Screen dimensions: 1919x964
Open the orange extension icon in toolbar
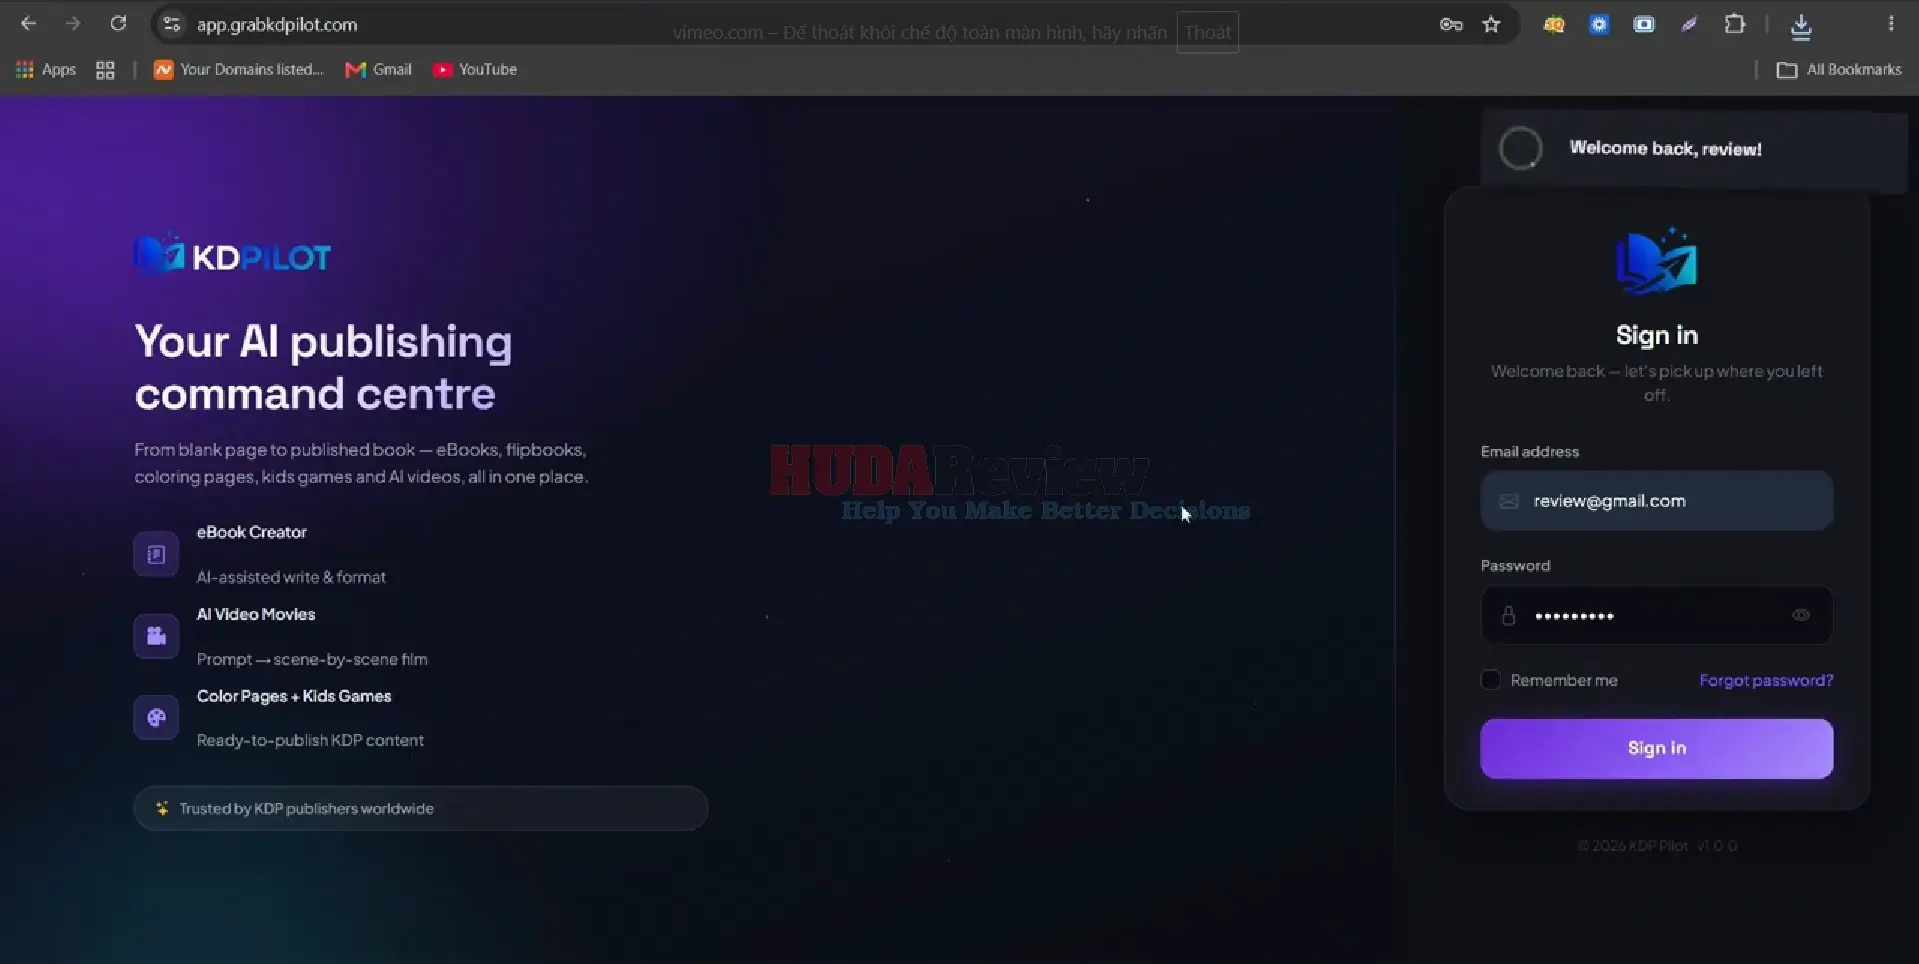(x=1553, y=24)
